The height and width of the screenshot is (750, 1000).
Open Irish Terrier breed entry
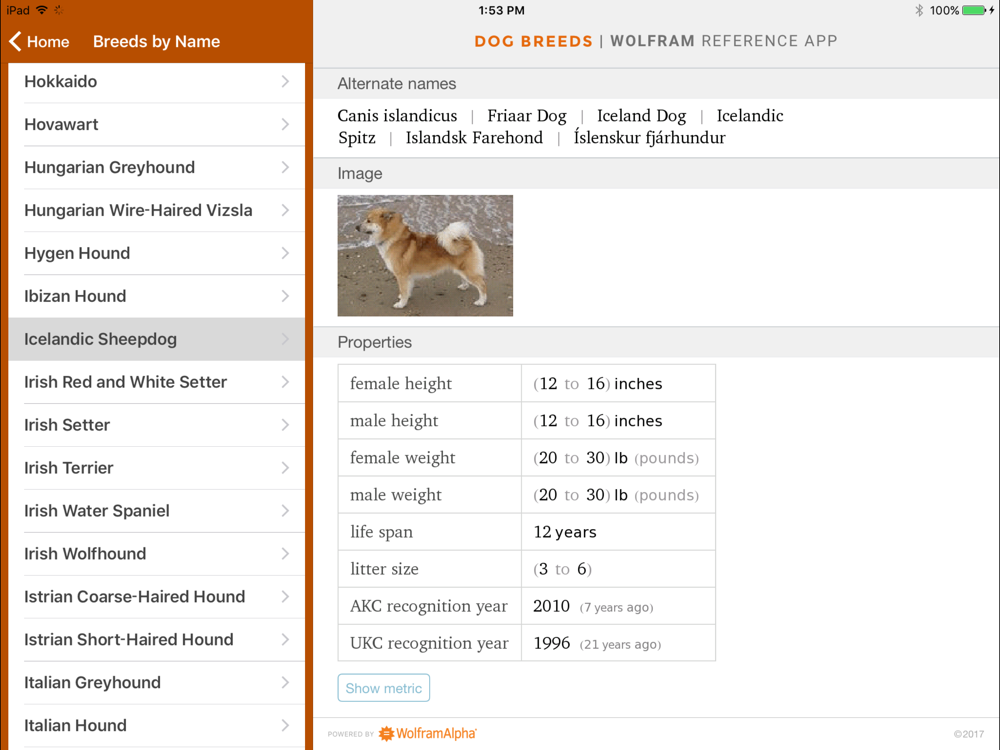(x=157, y=467)
